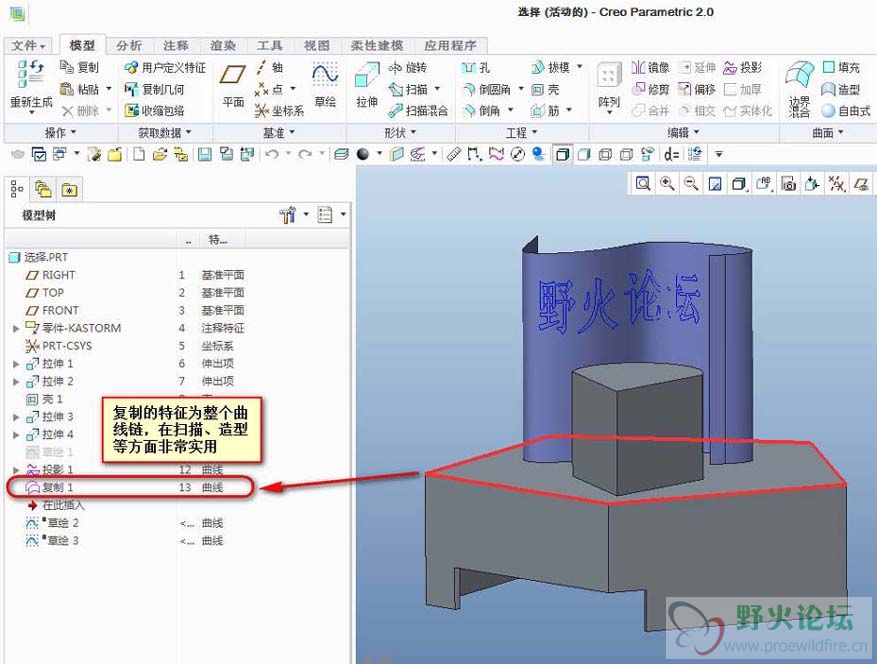Open the 形状 group dropdown
The image size is (877, 664).
[x=400, y=133]
